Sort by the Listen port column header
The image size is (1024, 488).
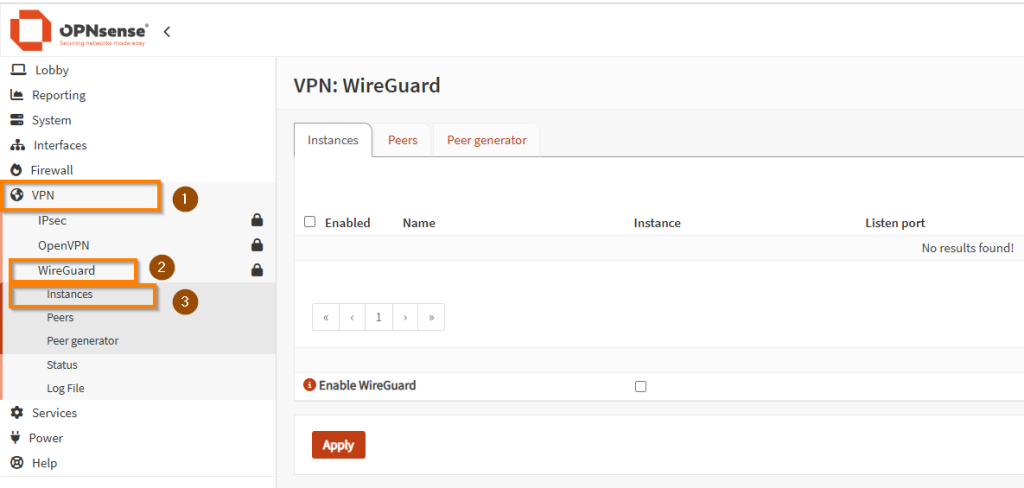coord(895,223)
